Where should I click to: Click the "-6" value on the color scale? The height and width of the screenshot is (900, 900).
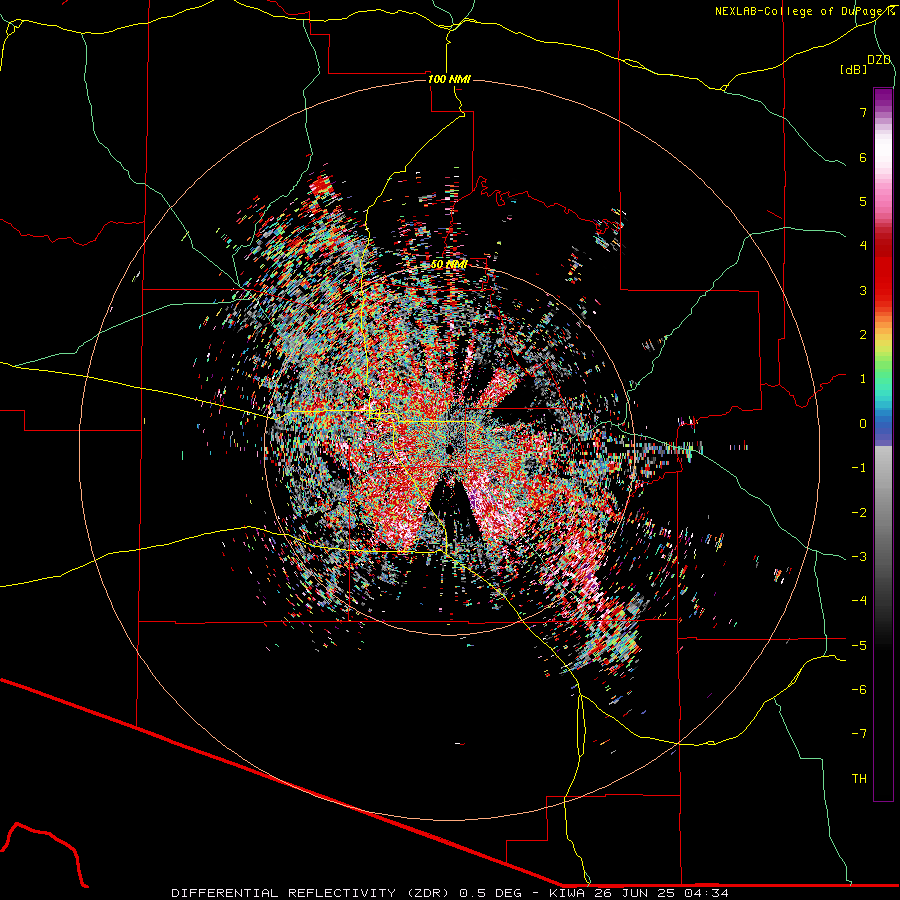859,690
